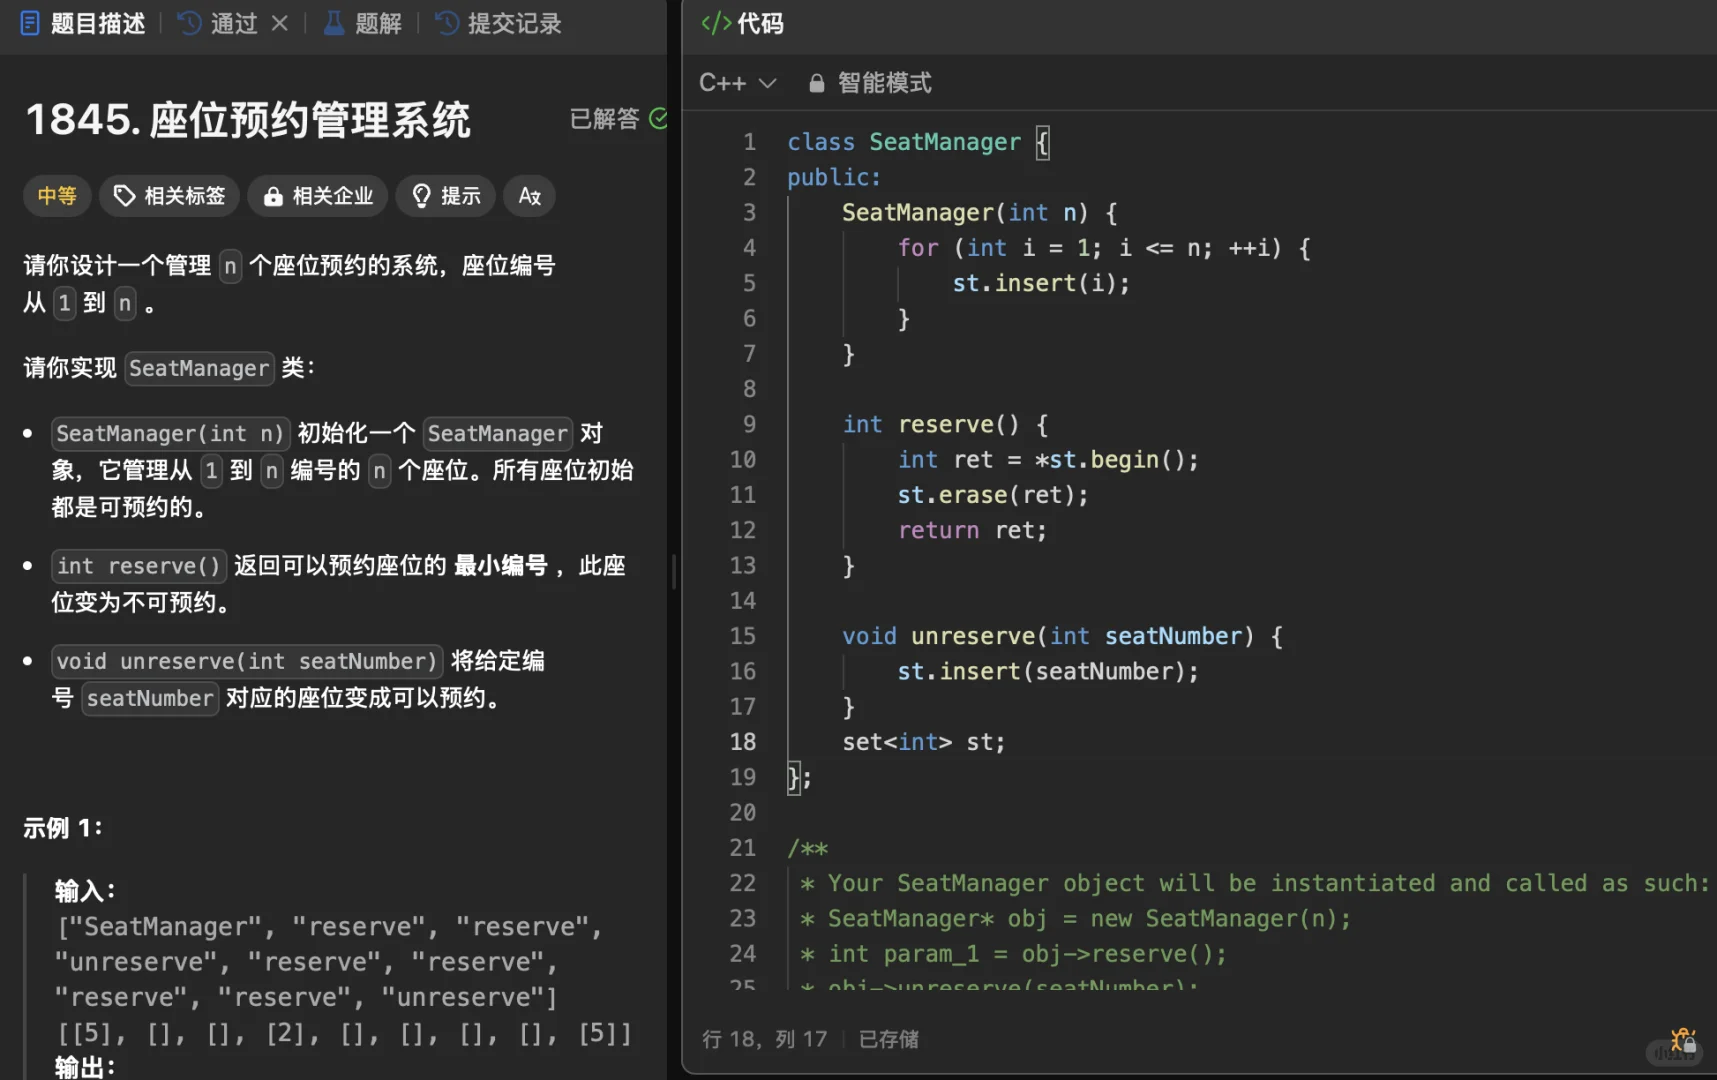The image size is (1717, 1080).
Task: Click the st.insert(seatNumber); line
Action: click(1047, 671)
